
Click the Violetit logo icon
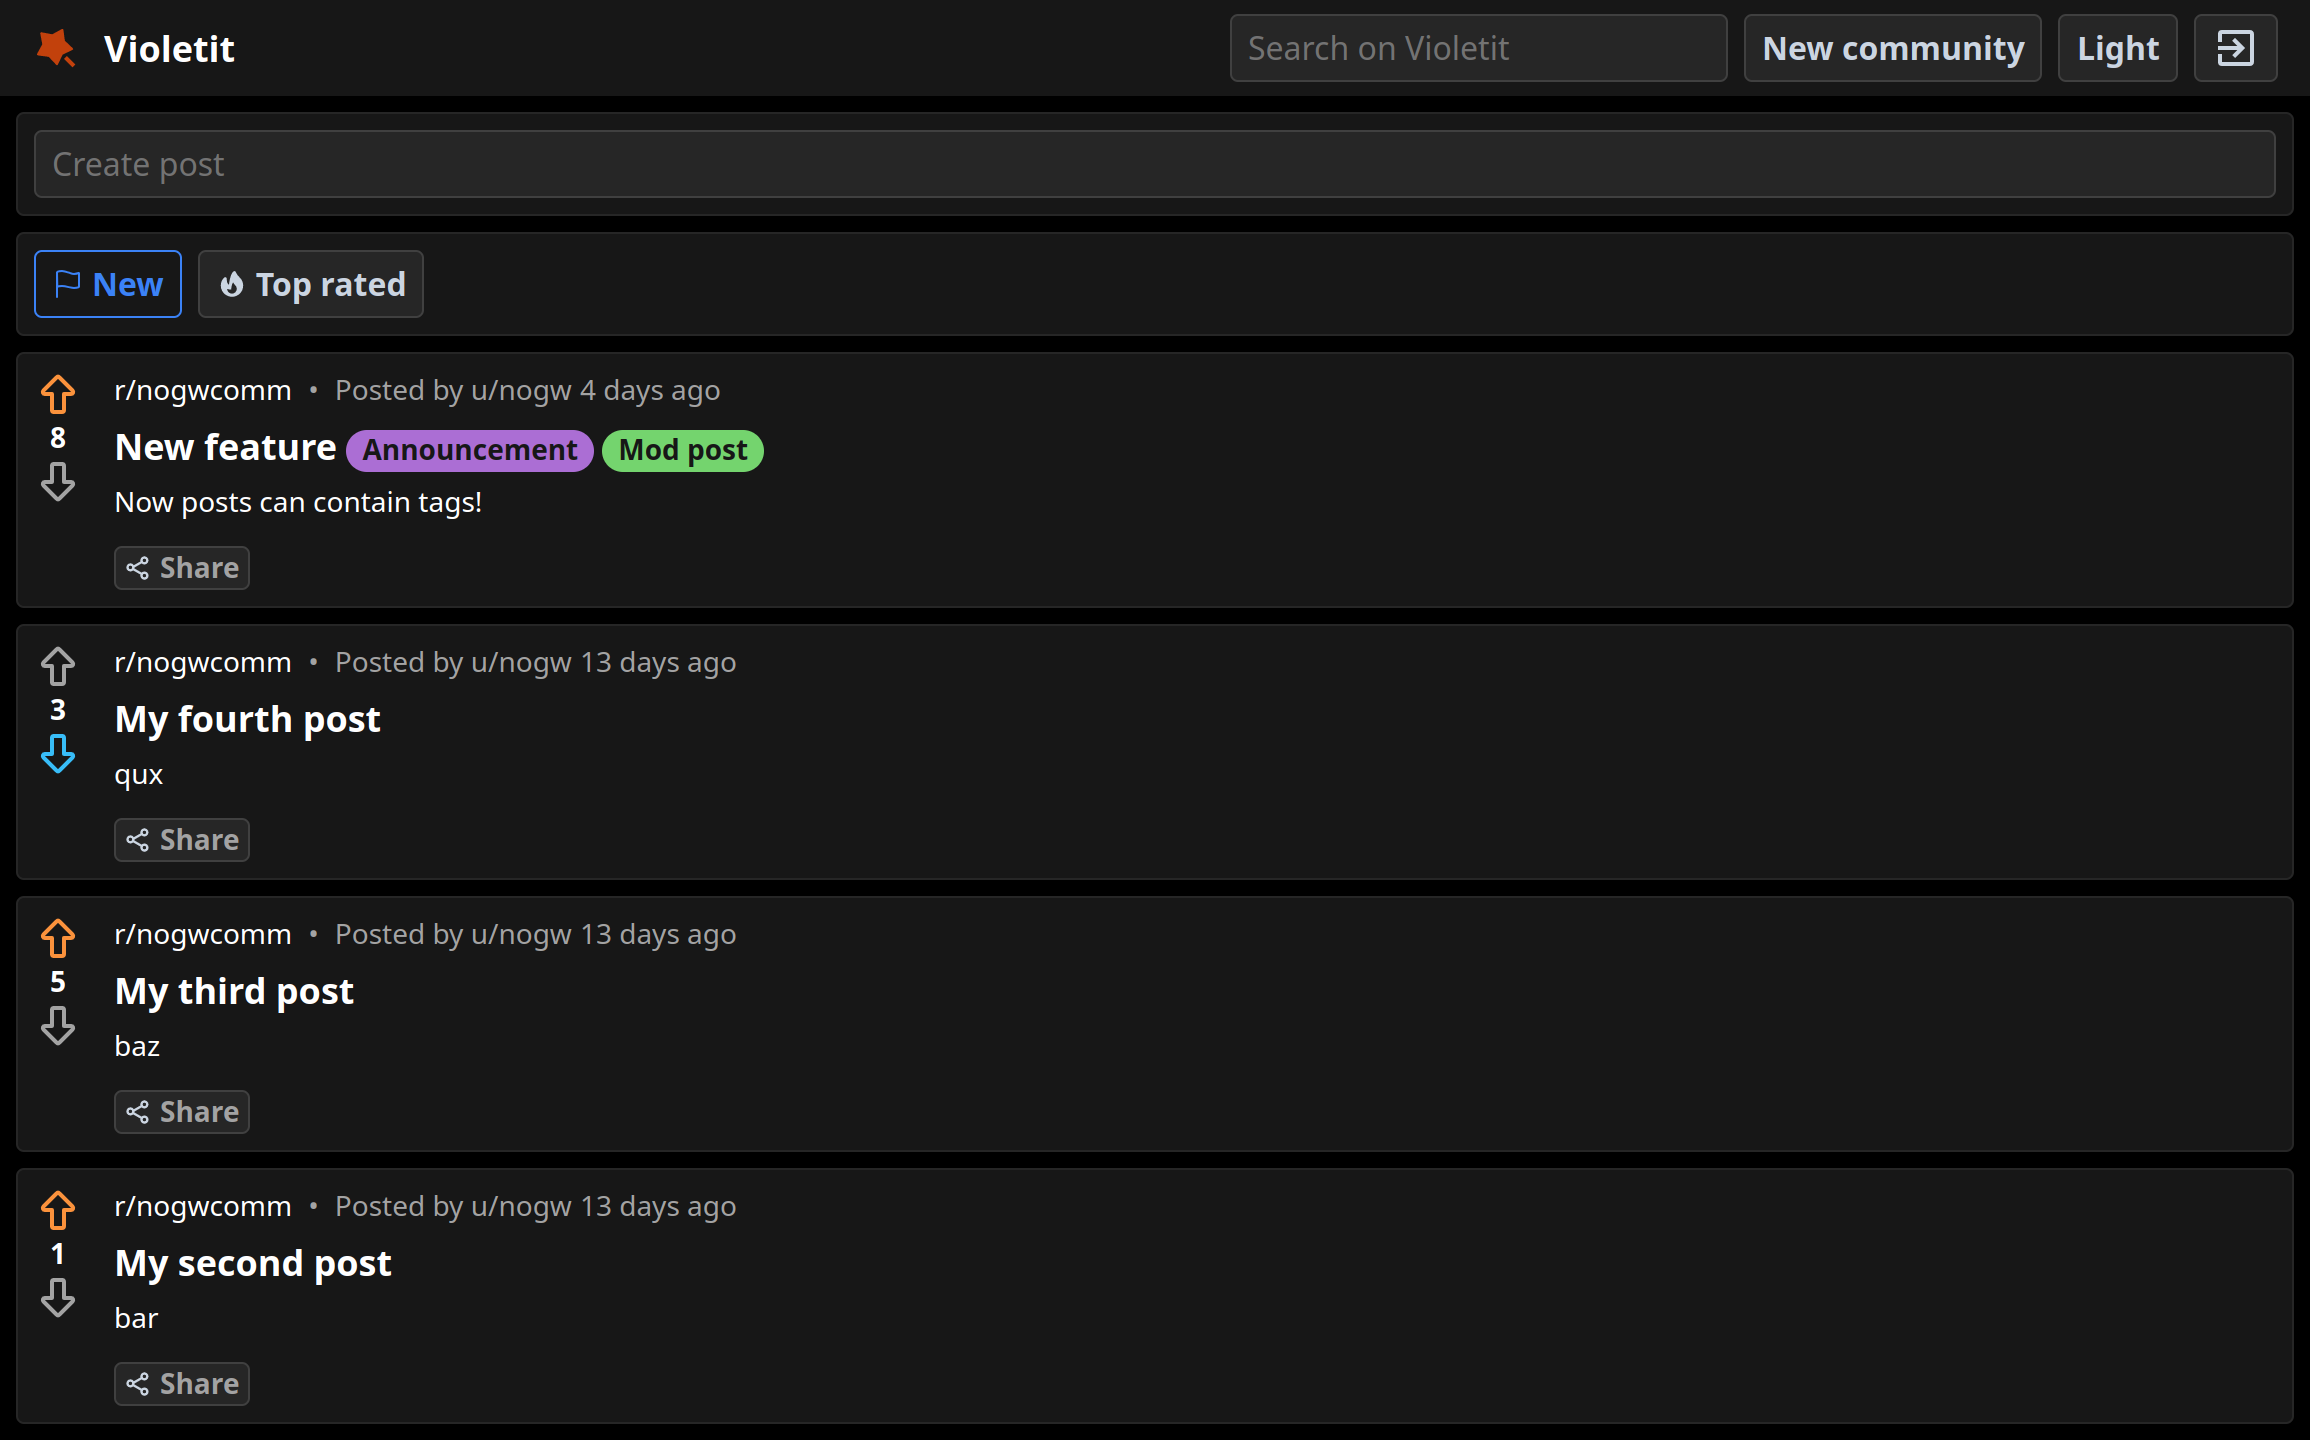coord(56,48)
